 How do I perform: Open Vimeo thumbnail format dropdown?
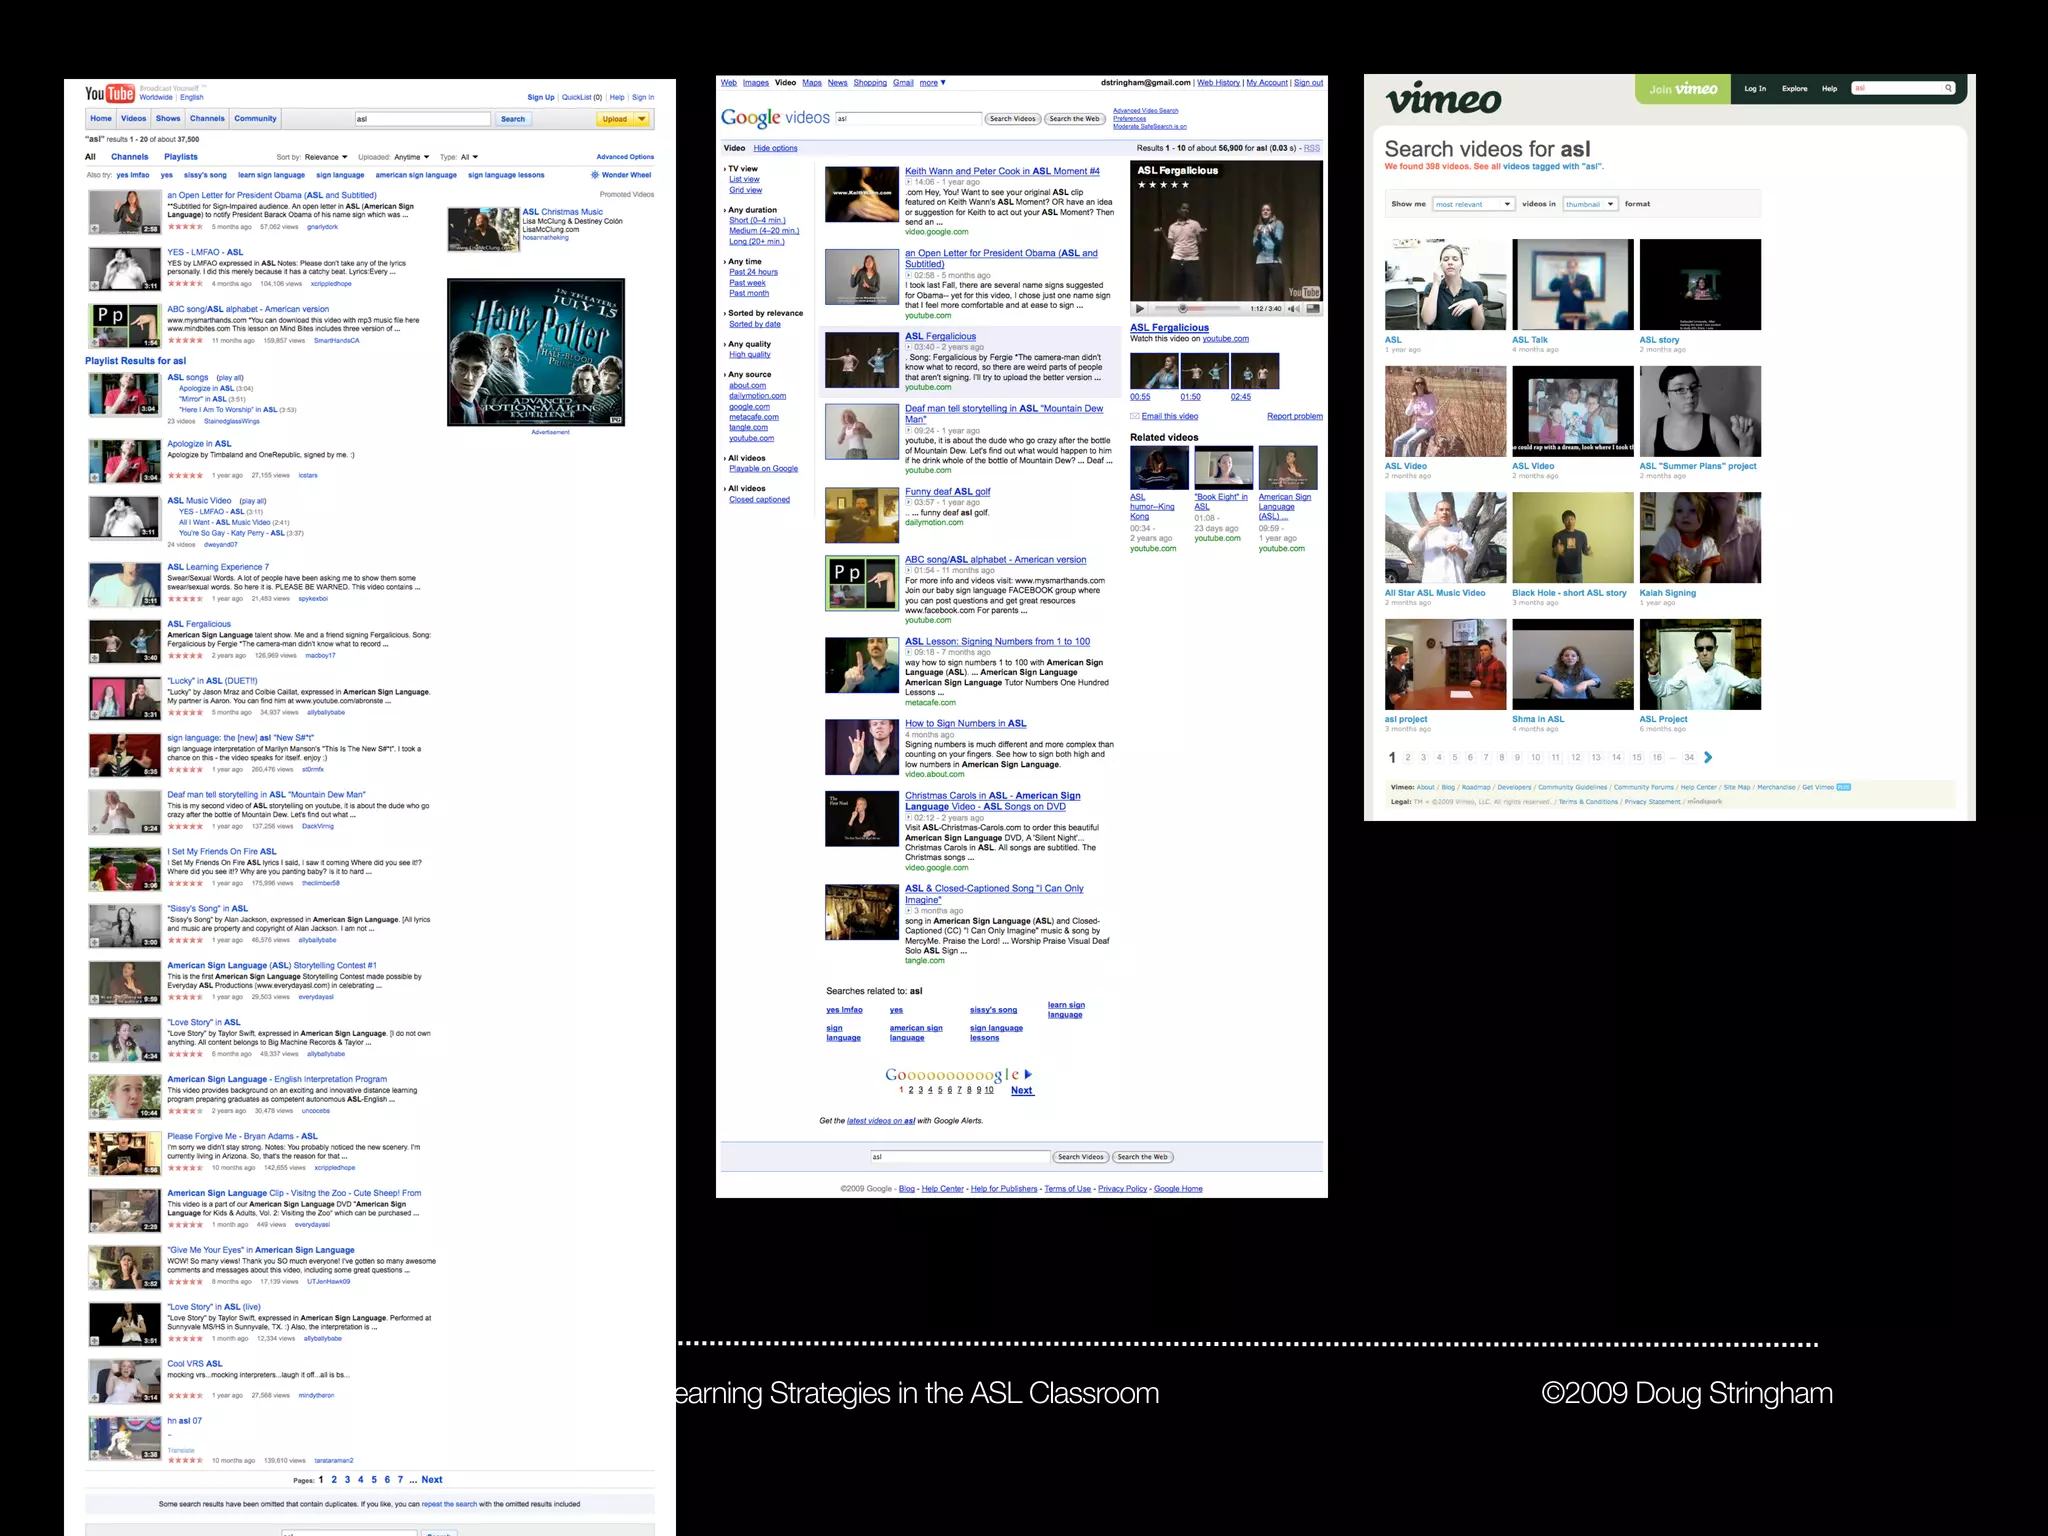(1589, 204)
